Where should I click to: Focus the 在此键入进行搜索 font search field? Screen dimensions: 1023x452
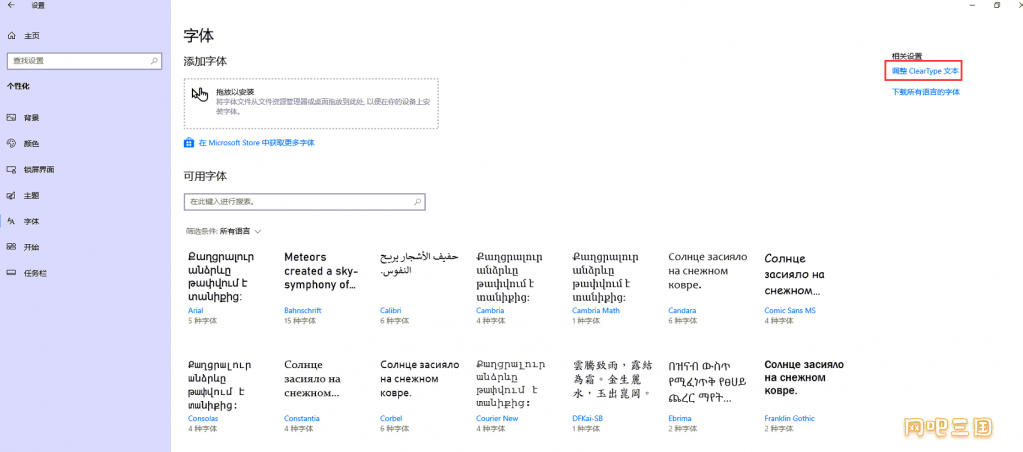[305, 202]
